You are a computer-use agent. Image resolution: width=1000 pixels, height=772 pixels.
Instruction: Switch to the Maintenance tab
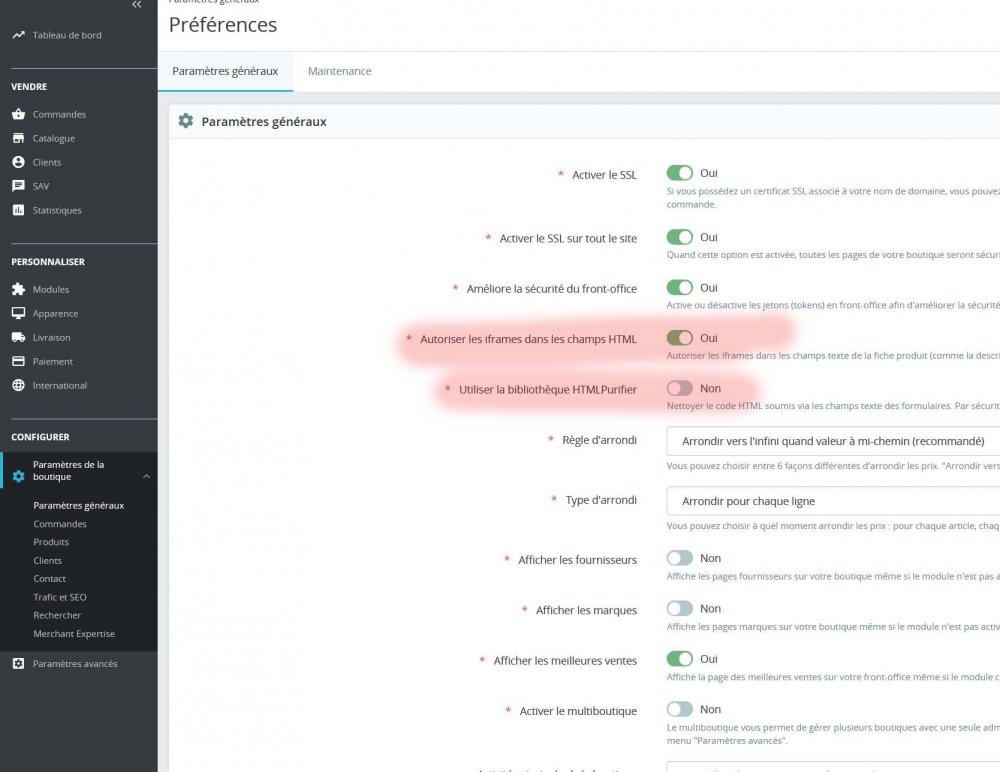coord(339,71)
